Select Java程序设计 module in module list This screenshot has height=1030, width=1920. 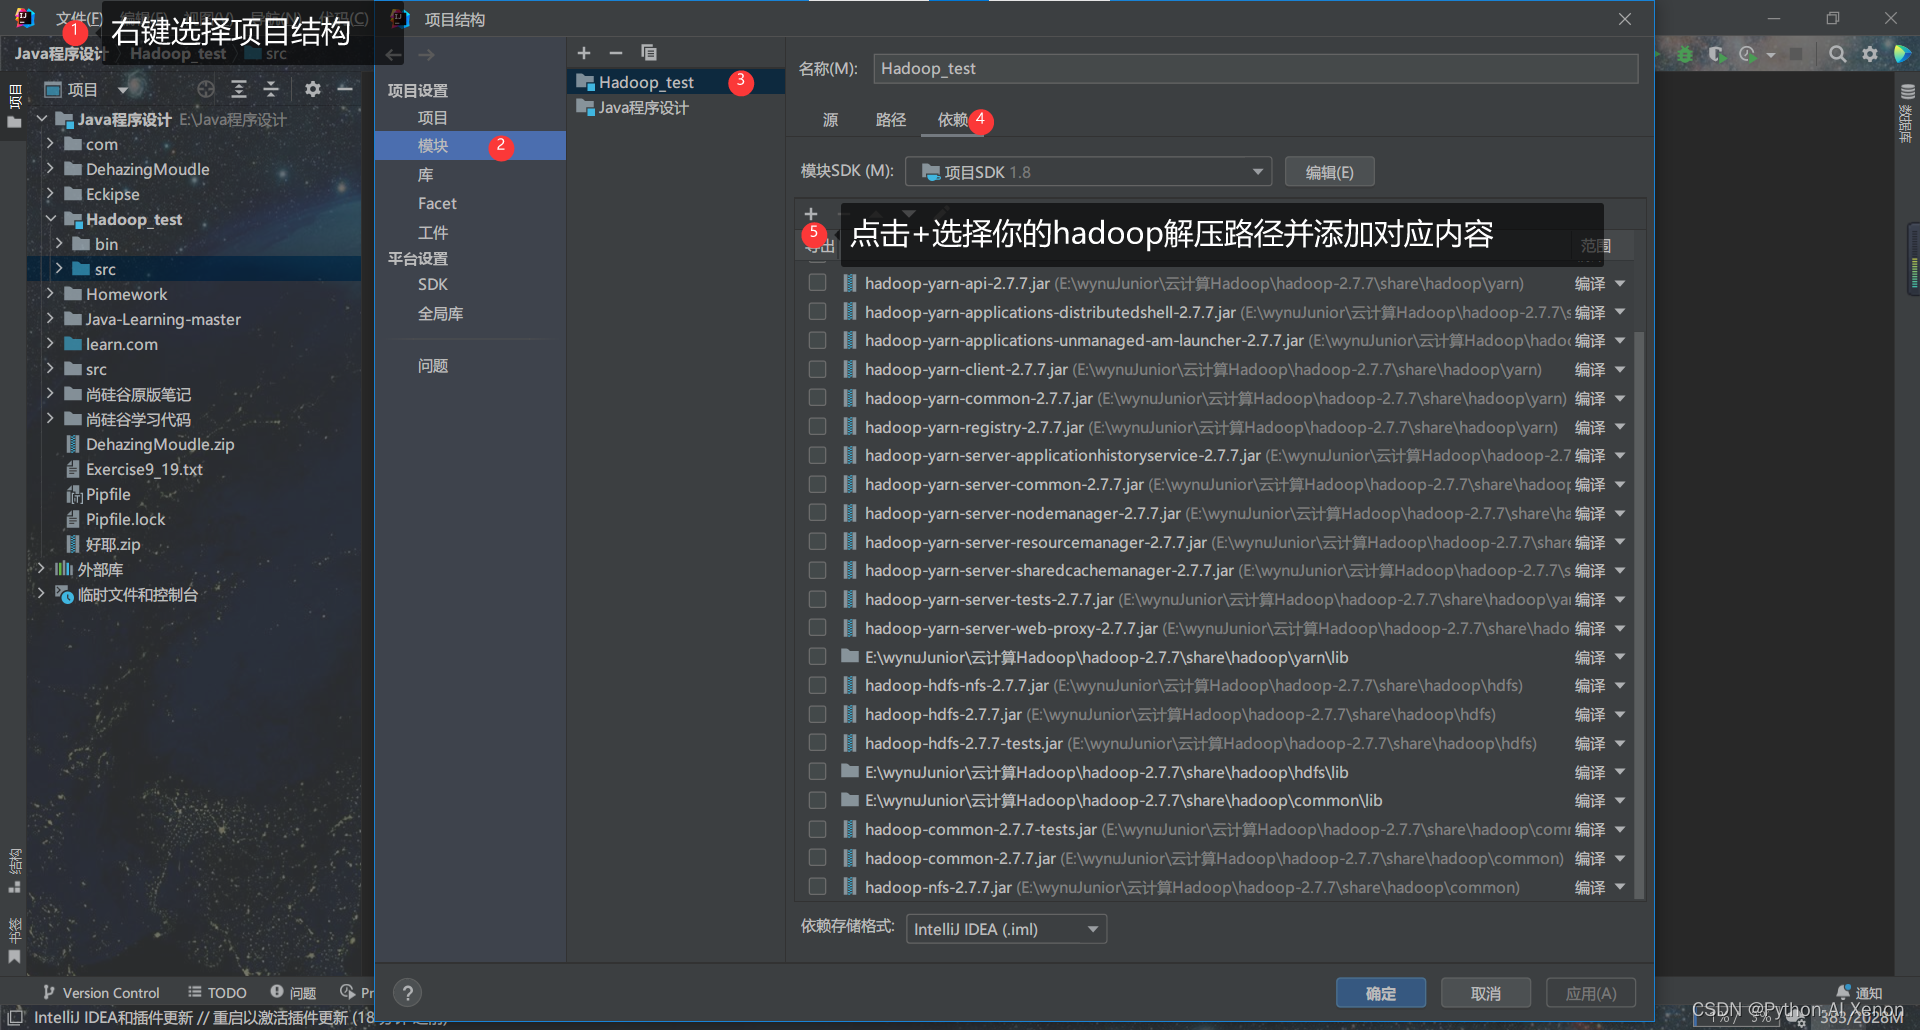tap(676, 108)
